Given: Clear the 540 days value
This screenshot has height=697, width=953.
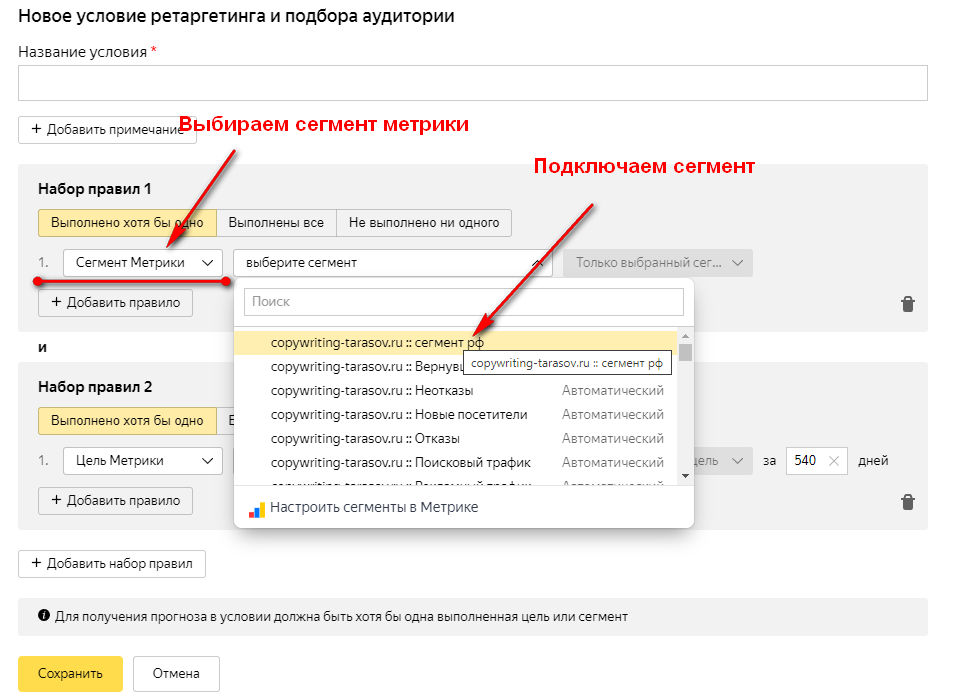Looking at the screenshot, I should click(834, 461).
